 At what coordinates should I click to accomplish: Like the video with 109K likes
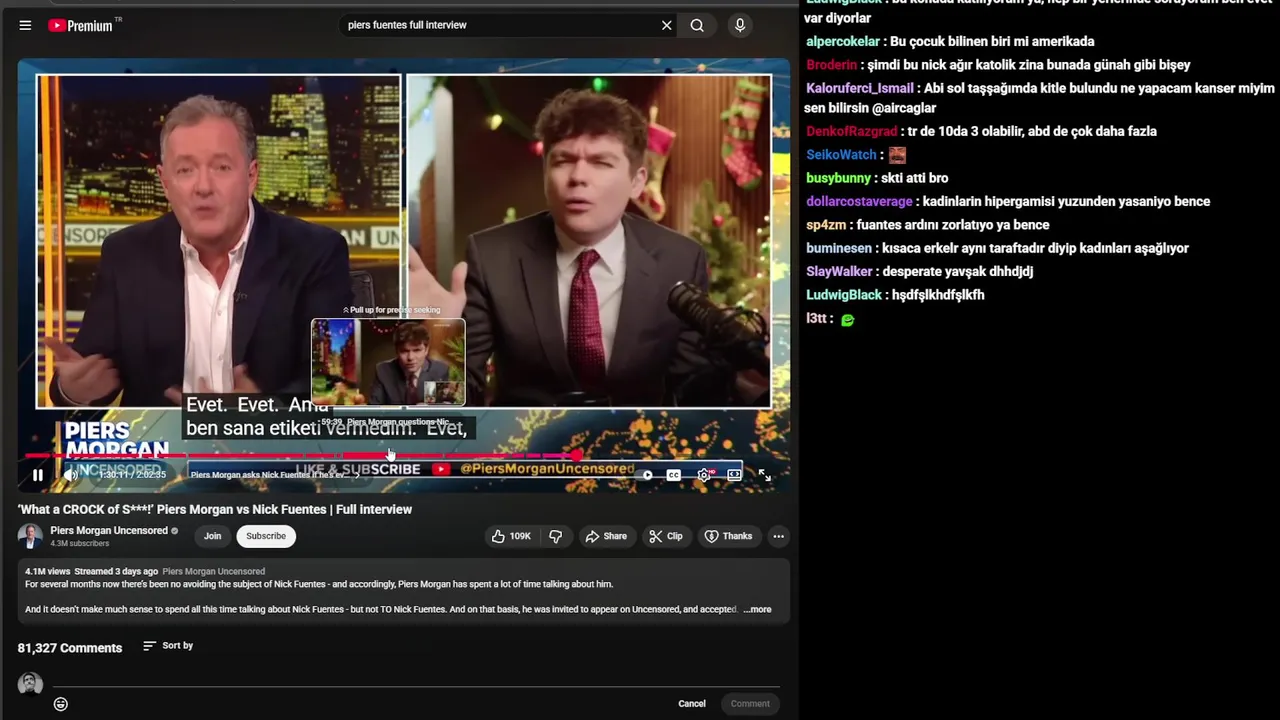point(511,536)
